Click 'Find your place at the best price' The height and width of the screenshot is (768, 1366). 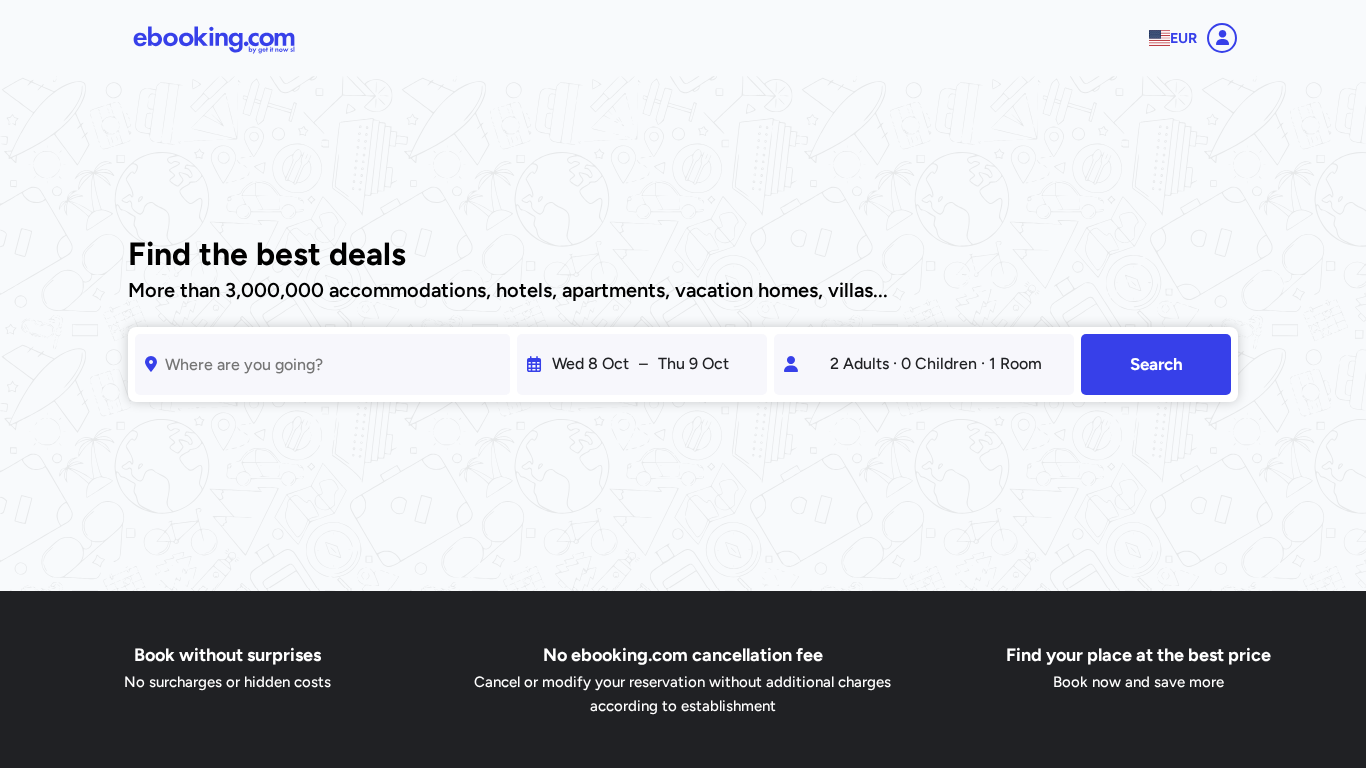tap(1138, 655)
